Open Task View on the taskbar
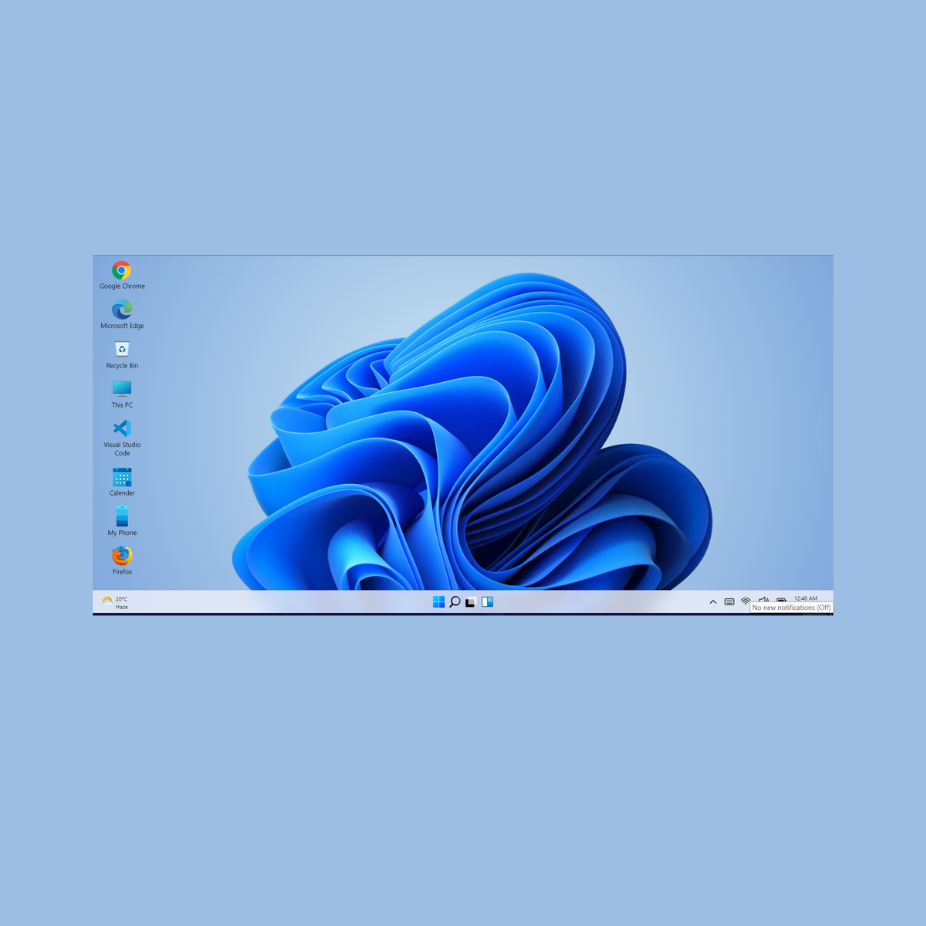Image resolution: width=926 pixels, height=926 pixels. pyautogui.click(x=470, y=602)
